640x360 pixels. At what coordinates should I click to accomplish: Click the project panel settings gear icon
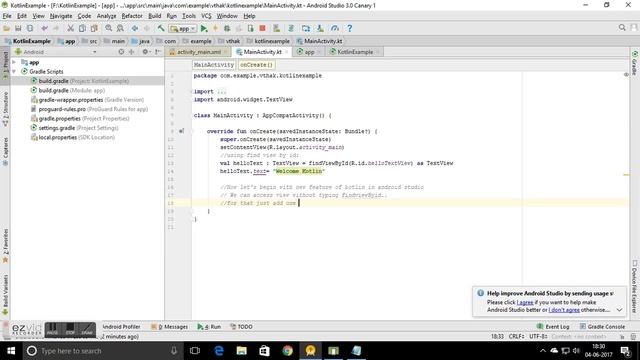(145, 52)
